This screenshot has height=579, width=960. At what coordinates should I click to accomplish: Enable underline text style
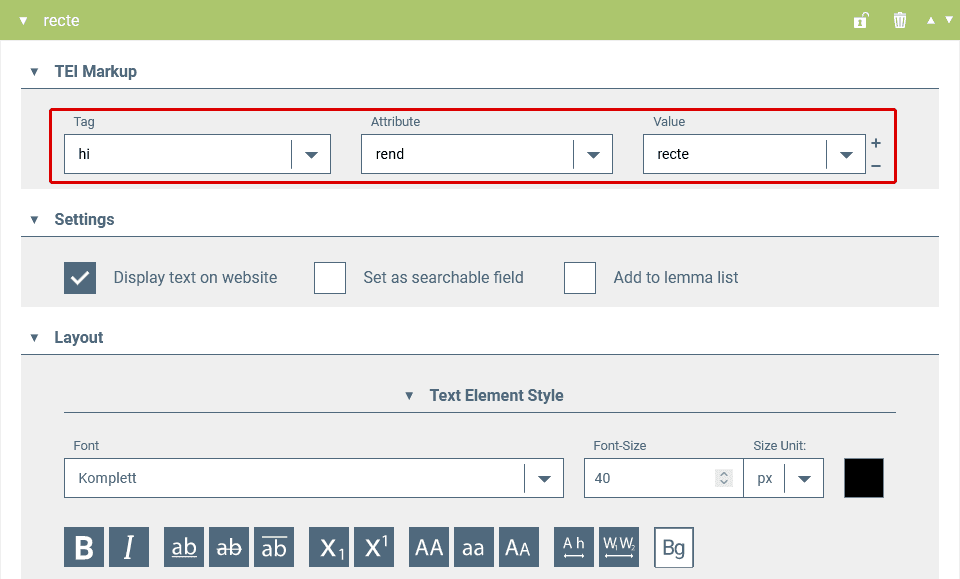(184, 547)
